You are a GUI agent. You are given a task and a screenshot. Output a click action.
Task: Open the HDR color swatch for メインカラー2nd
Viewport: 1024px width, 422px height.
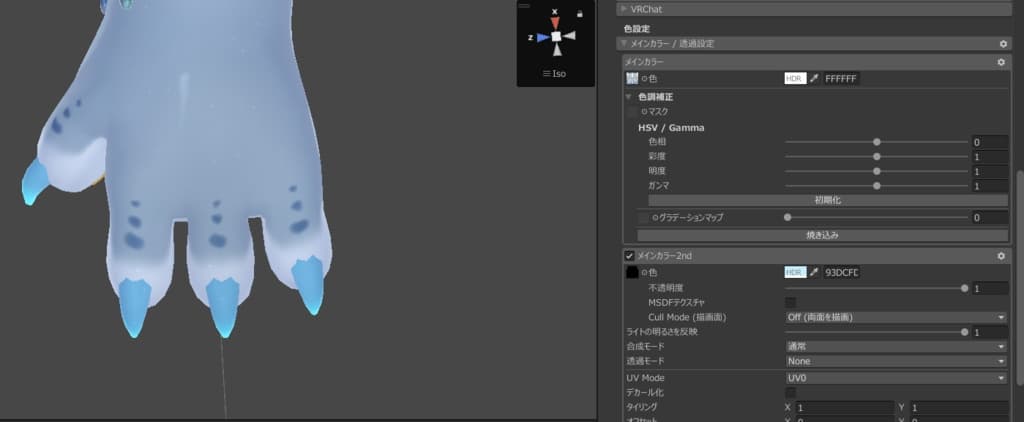pos(795,272)
